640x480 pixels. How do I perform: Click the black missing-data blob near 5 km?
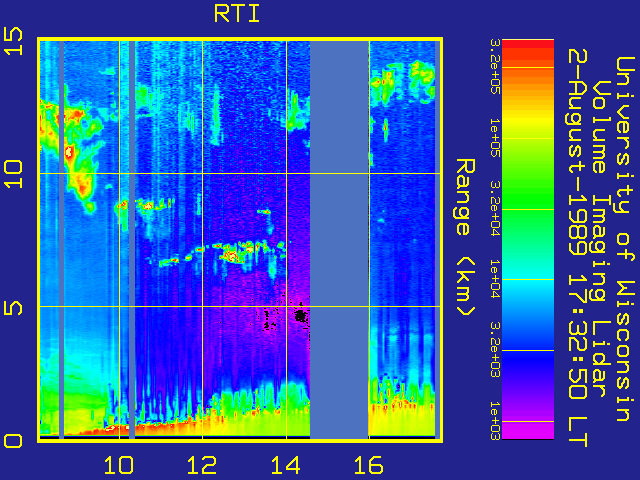click(x=301, y=316)
